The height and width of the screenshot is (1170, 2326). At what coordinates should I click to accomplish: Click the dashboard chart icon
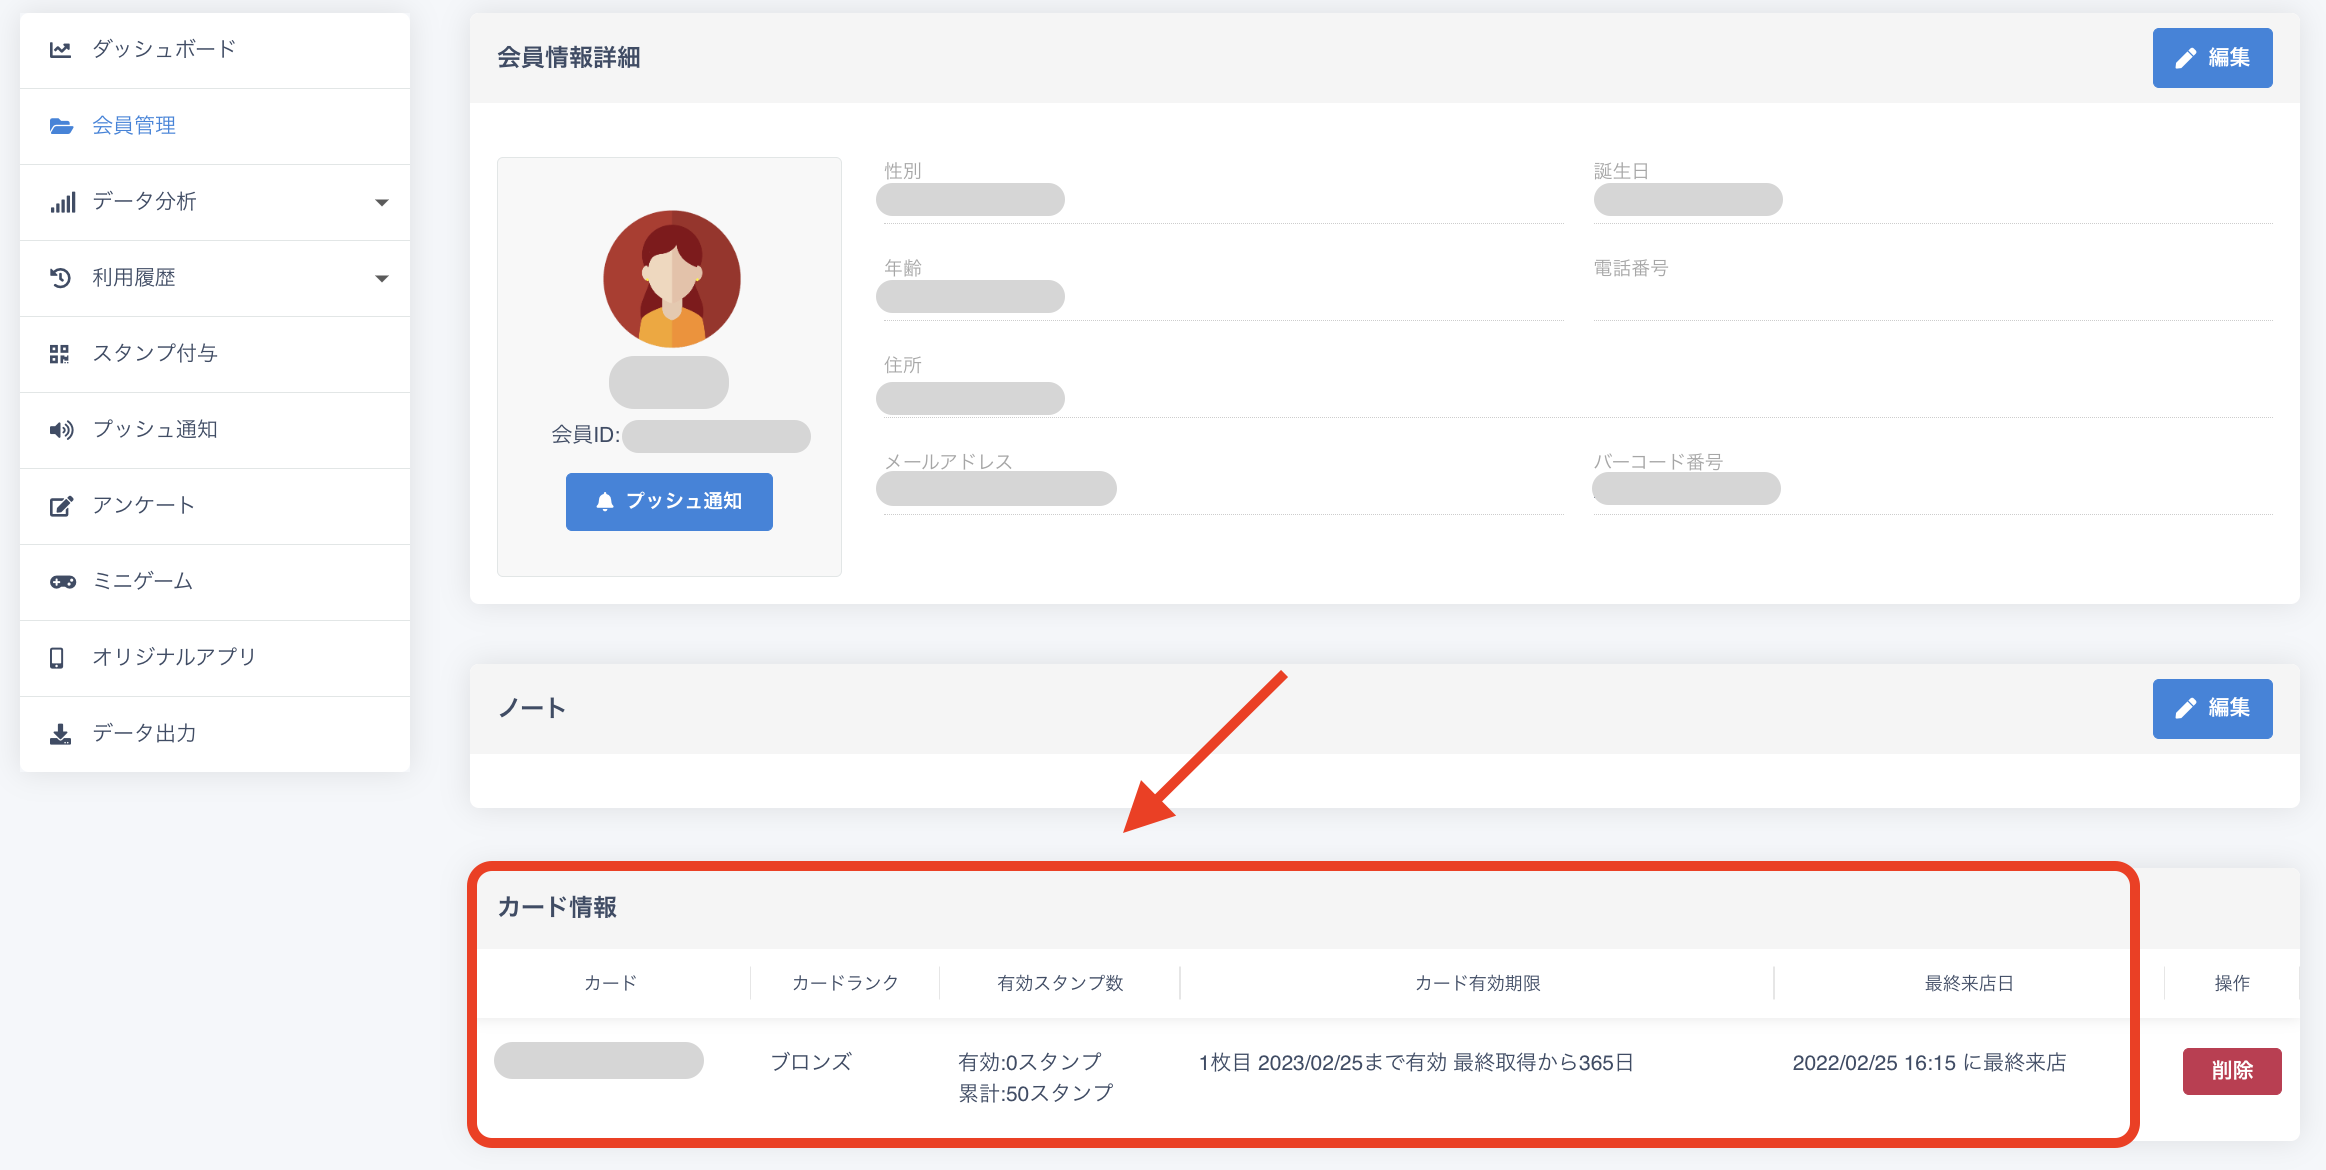click(x=61, y=49)
